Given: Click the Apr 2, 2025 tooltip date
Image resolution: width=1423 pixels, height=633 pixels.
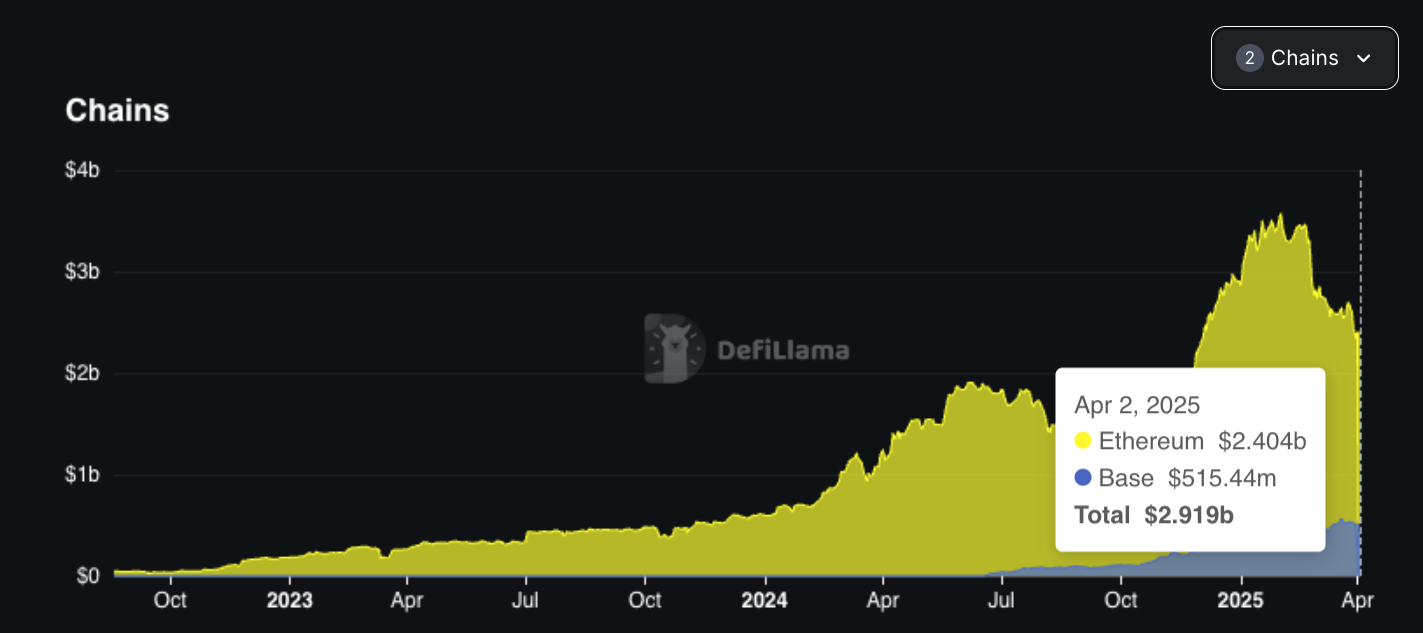Looking at the screenshot, I should [x=1137, y=405].
